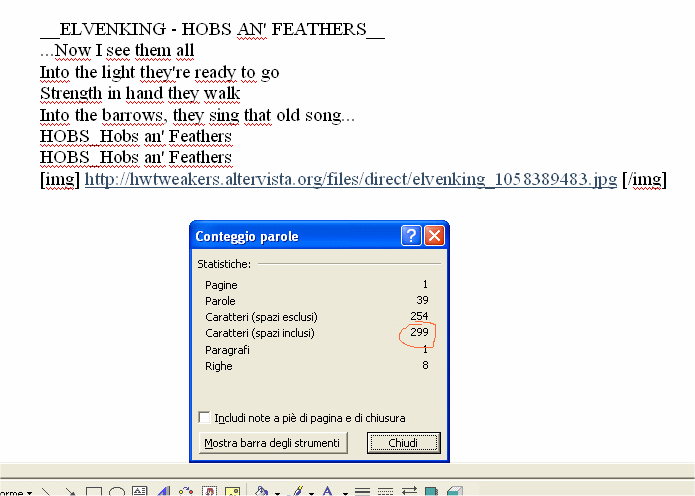Click the Parole value 39
The height and width of the screenshot is (496, 695).
(422, 300)
